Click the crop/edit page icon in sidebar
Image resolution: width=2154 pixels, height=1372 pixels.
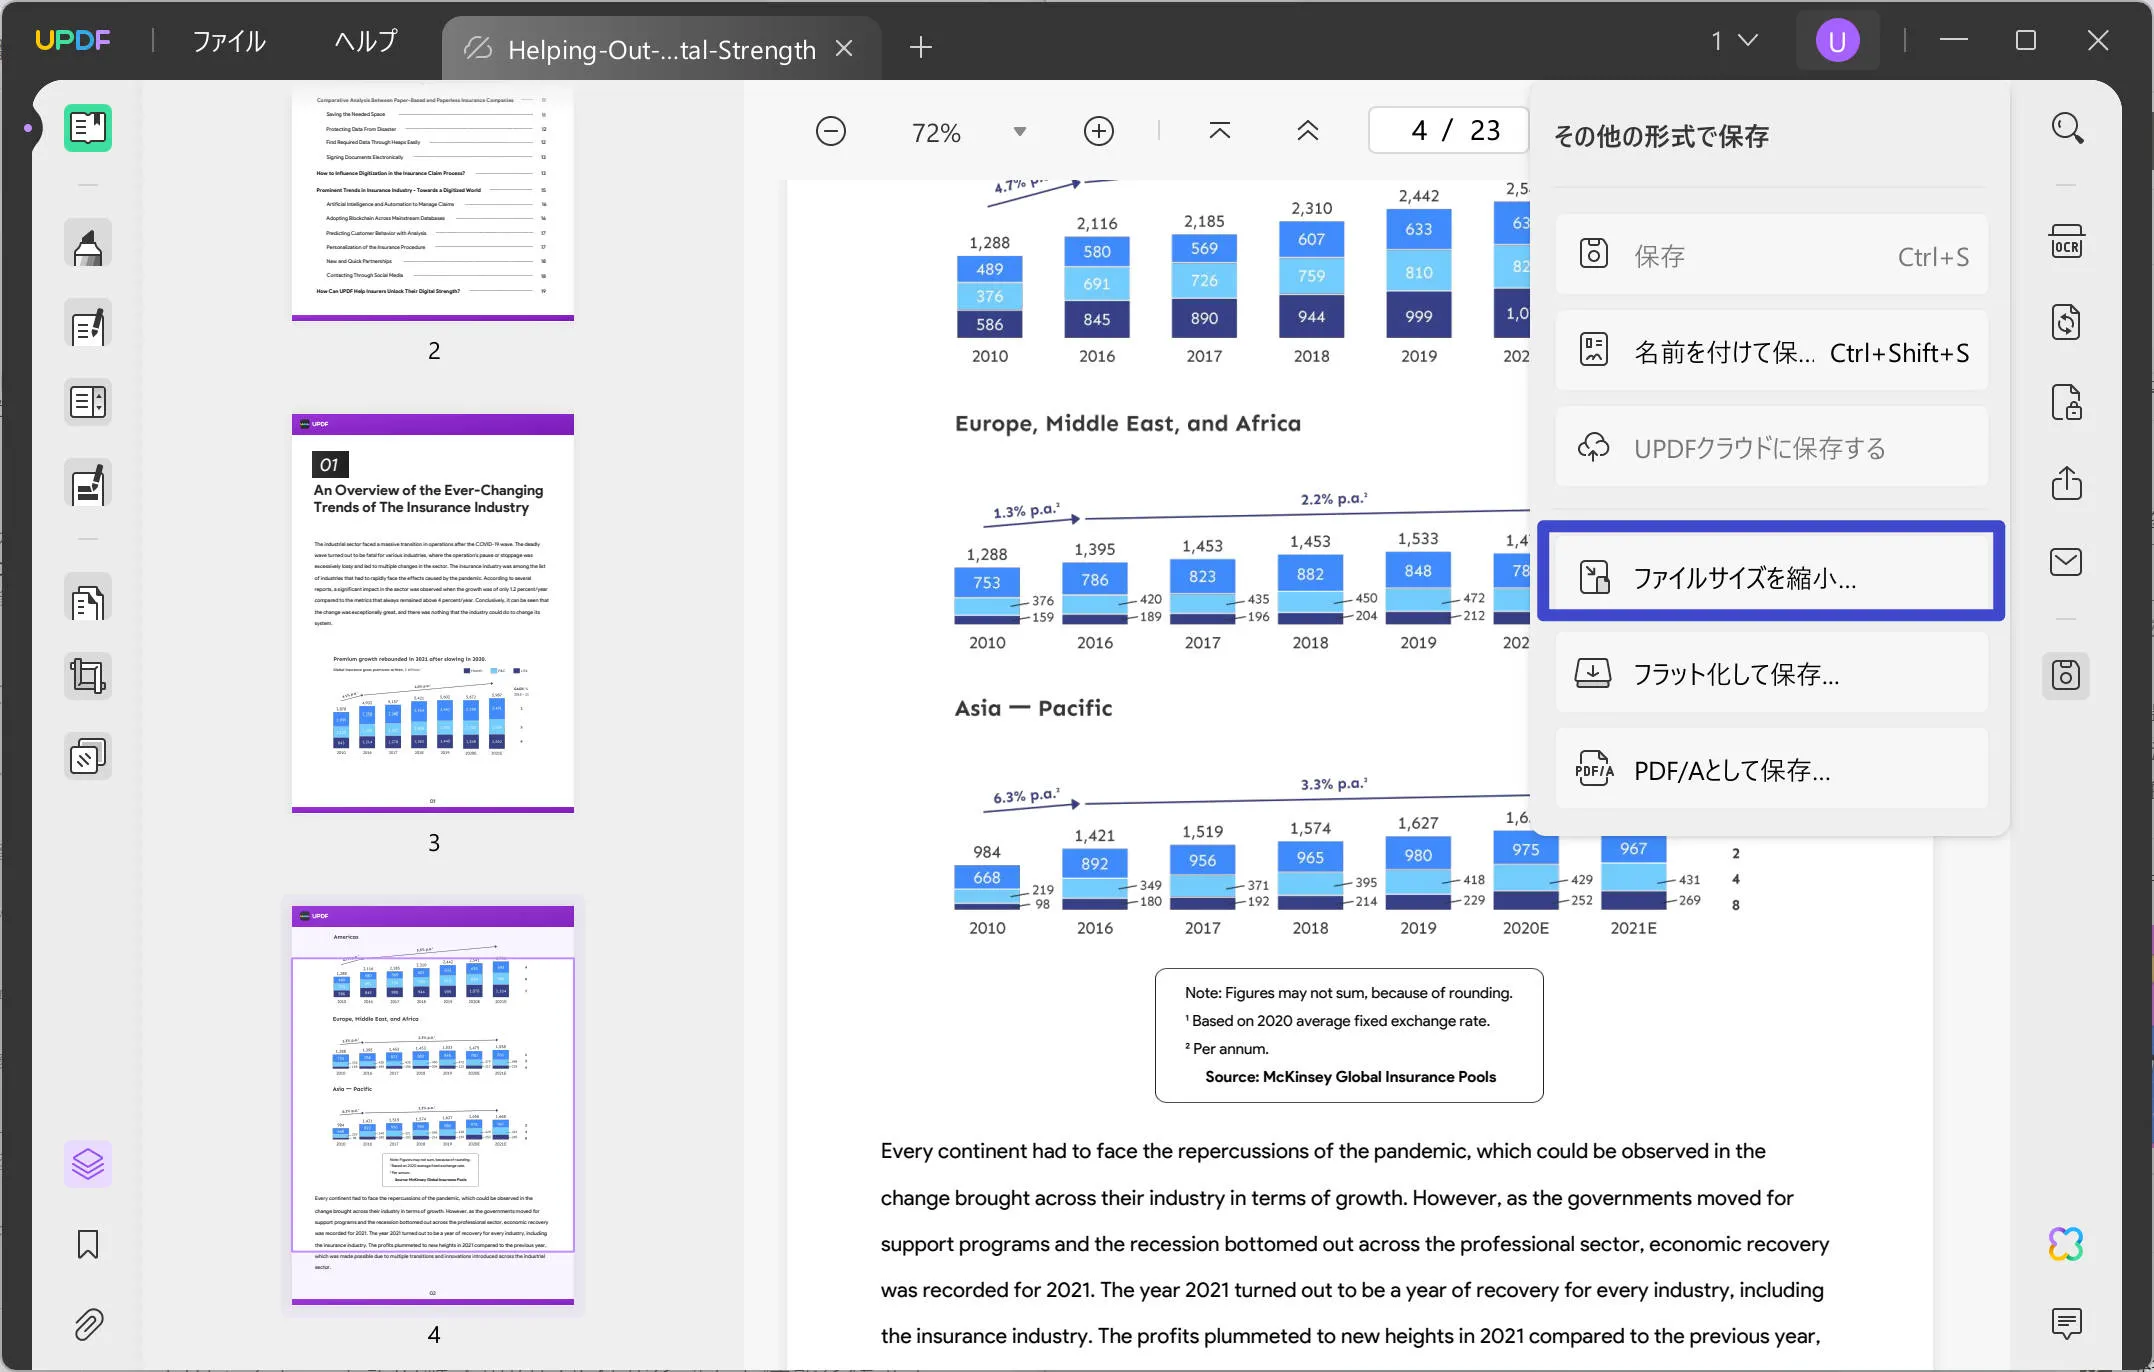click(86, 675)
